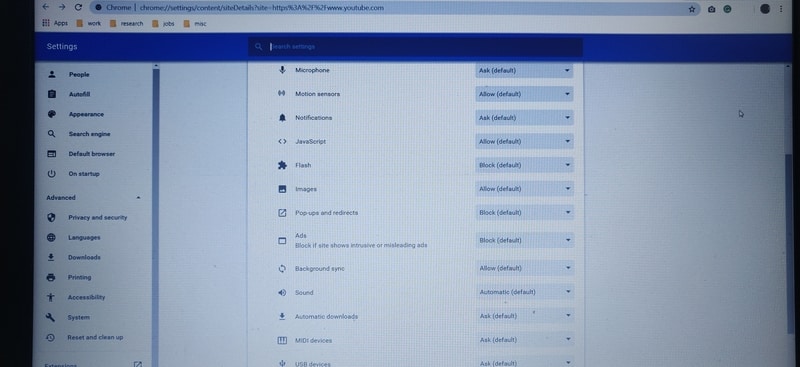Image resolution: width=800 pixels, height=367 pixels.
Task: Click the Ads permission icon
Action: (282, 240)
